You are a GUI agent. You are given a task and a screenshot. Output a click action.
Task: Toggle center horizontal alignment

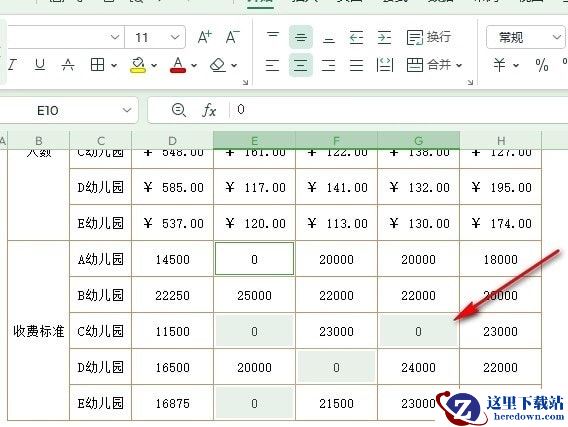pos(301,65)
